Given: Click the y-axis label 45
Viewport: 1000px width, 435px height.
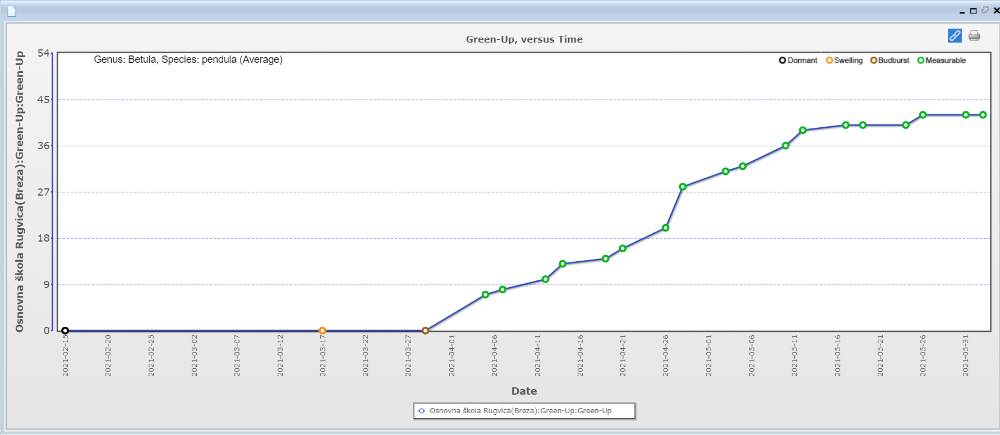Looking at the screenshot, I should click(x=43, y=100).
